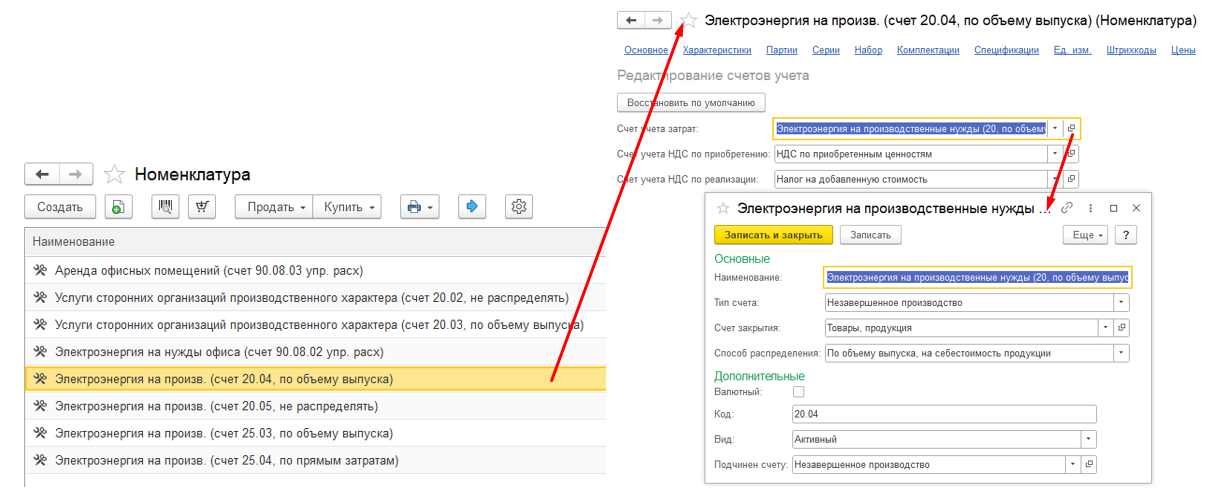Click tools icon of Аренда офисных помещений row
Image resolution: width=1209 pixels, height=493 pixels.
tap(41, 270)
